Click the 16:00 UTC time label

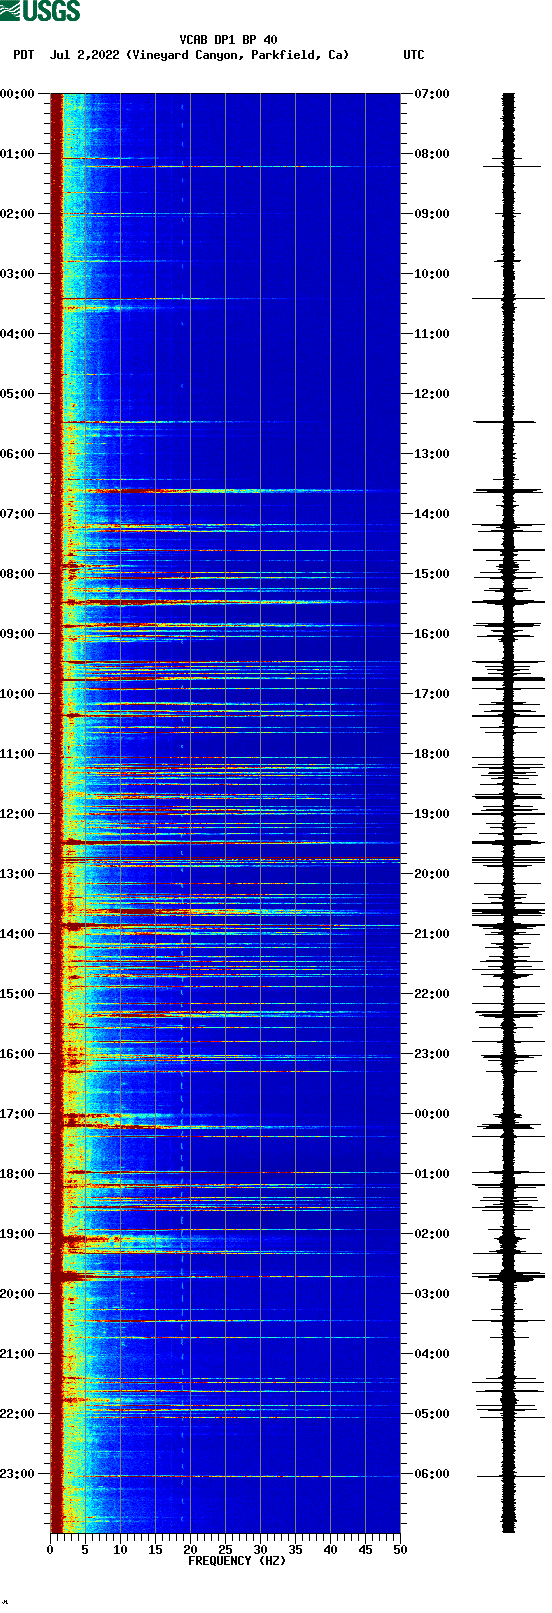click(432, 634)
